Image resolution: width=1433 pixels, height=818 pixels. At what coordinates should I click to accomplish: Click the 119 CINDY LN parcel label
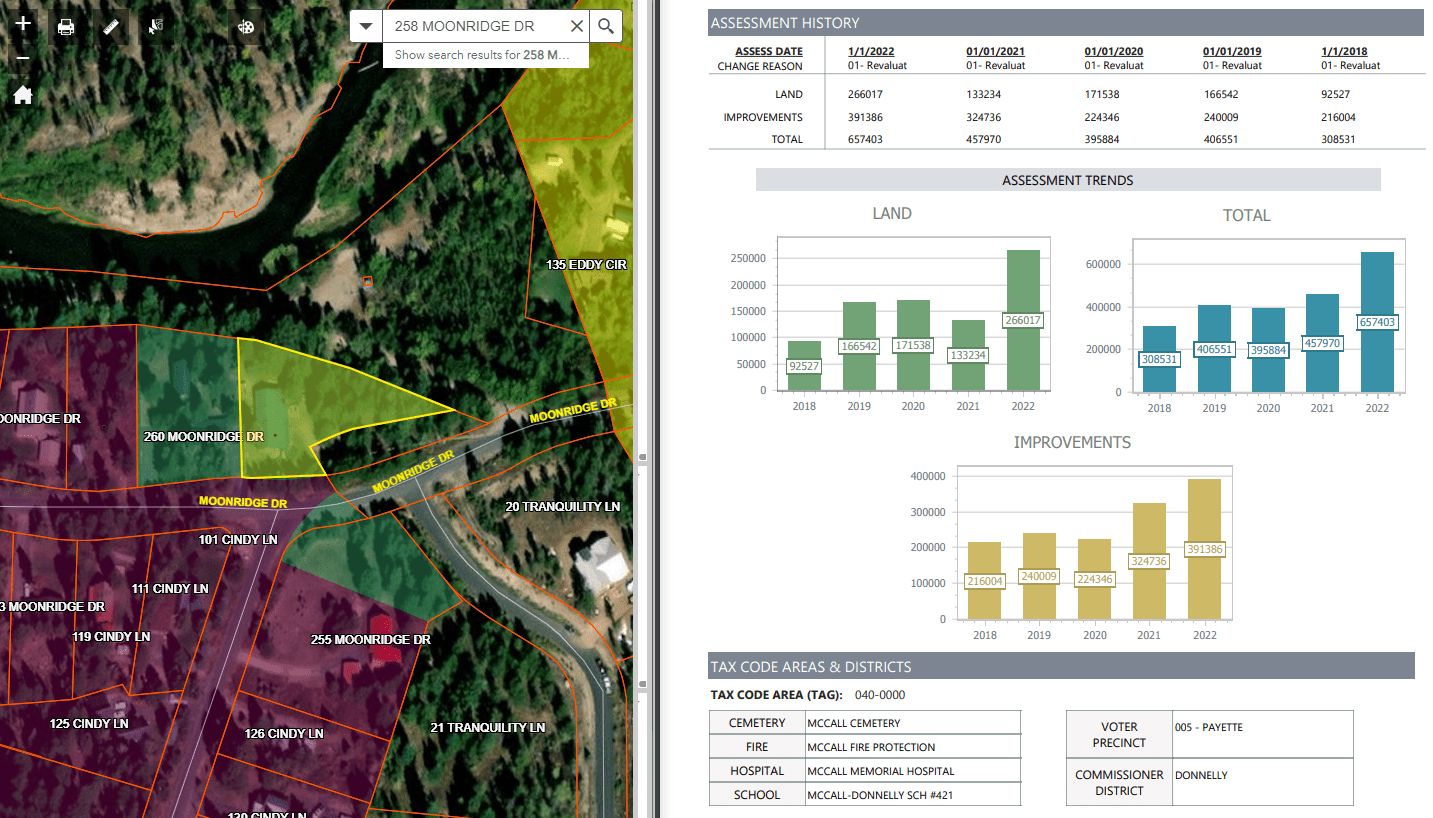click(x=111, y=637)
